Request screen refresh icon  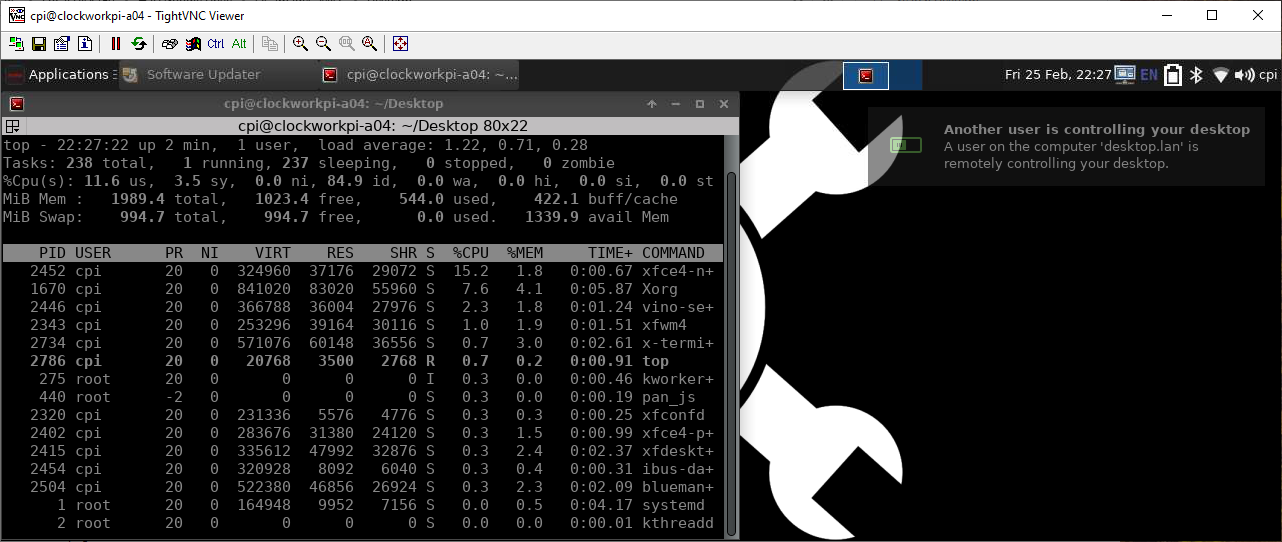[139, 44]
